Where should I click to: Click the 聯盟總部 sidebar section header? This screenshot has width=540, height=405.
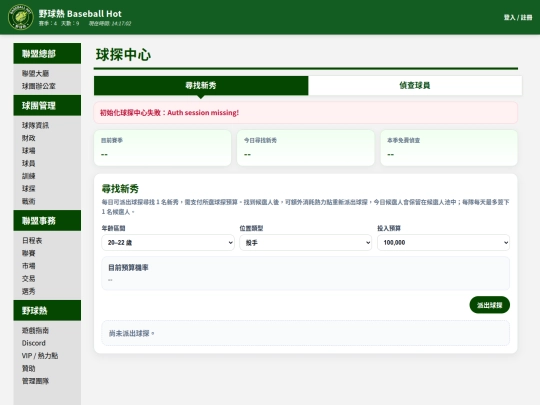coord(47,53)
